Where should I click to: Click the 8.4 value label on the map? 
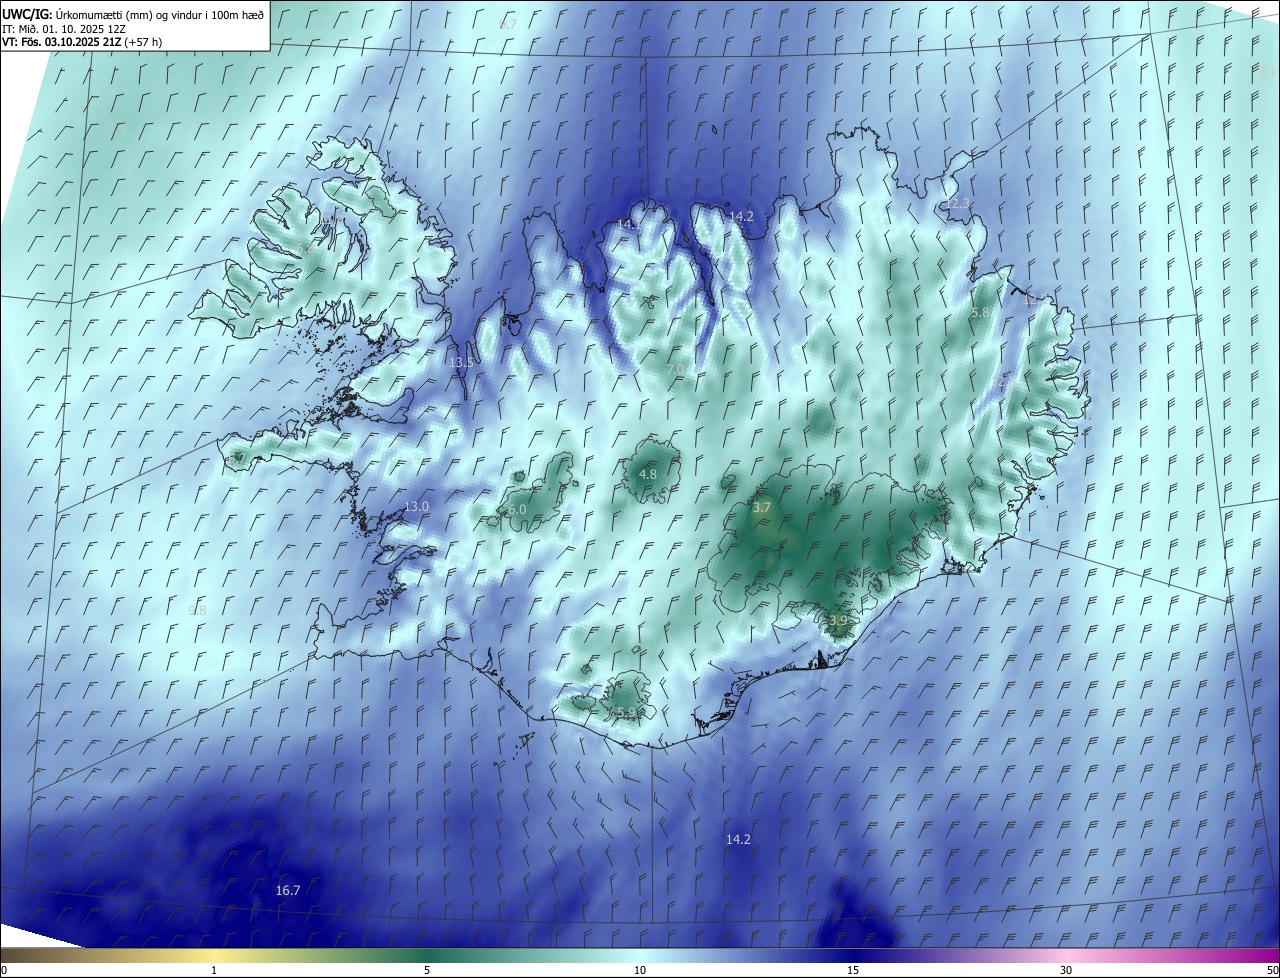pos(116,129)
